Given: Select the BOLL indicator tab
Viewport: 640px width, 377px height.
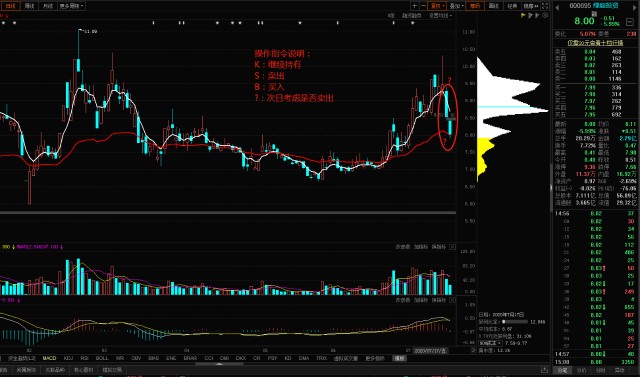Looking at the screenshot, I should (102, 358).
